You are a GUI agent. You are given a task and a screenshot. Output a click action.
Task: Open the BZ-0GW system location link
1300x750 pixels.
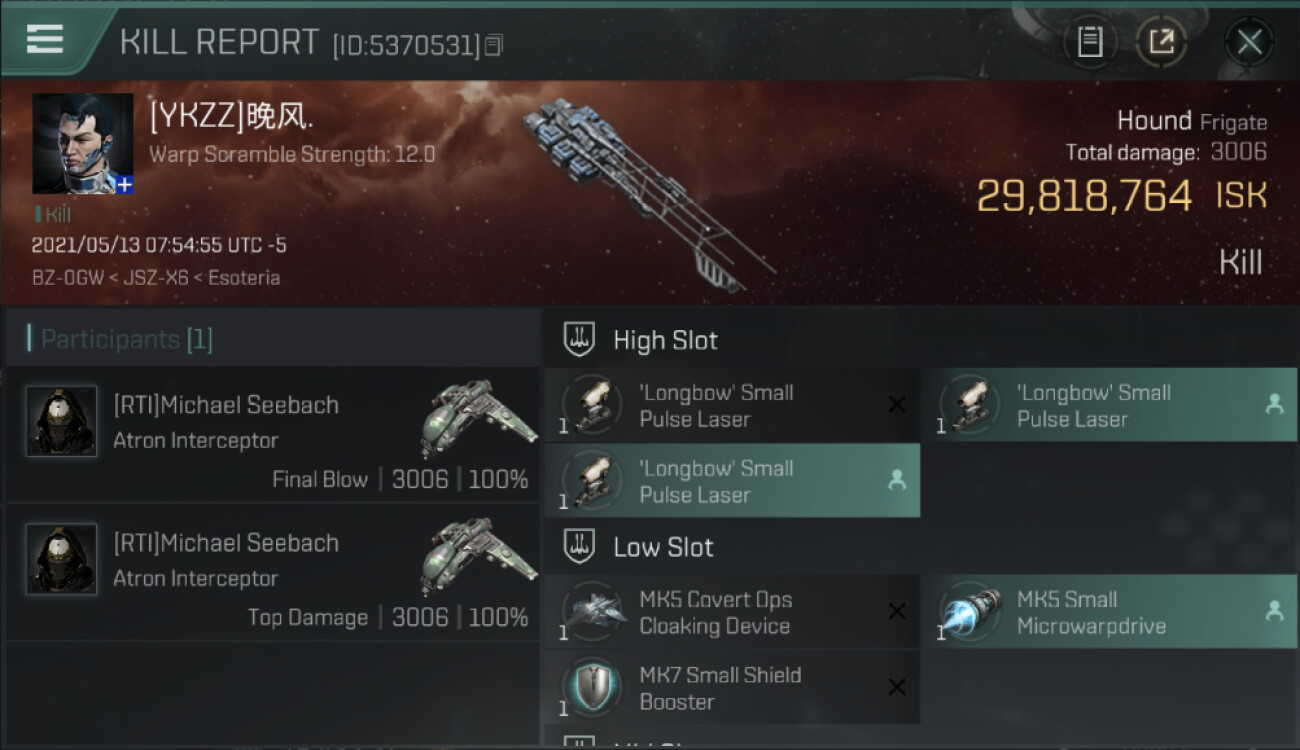pyautogui.click(x=68, y=278)
